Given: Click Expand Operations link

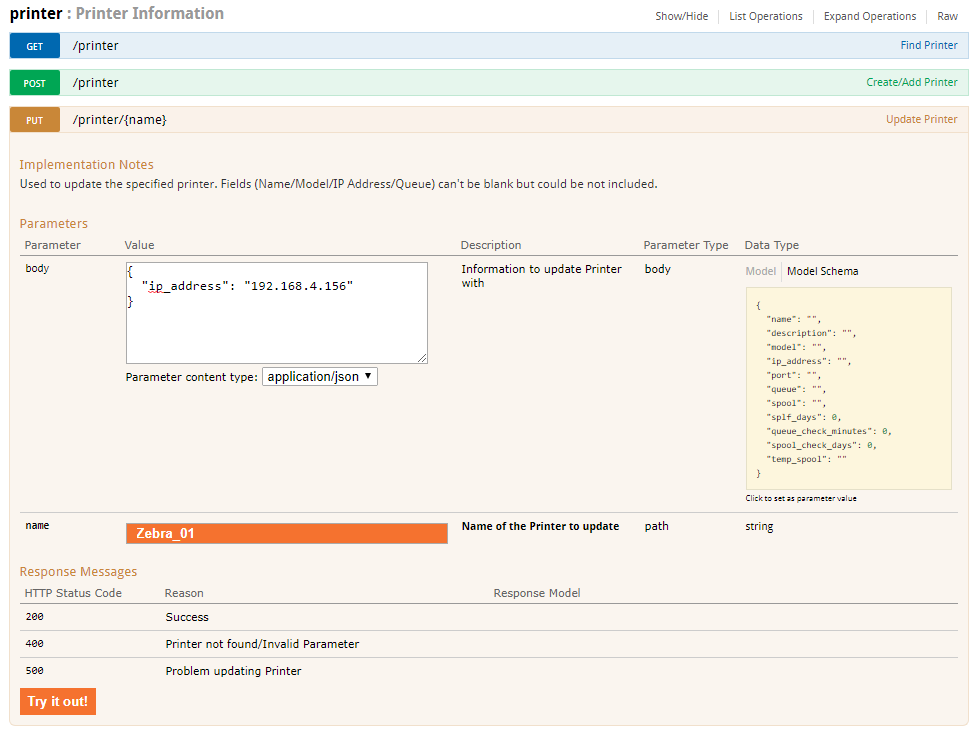Looking at the screenshot, I should [869, 16].
